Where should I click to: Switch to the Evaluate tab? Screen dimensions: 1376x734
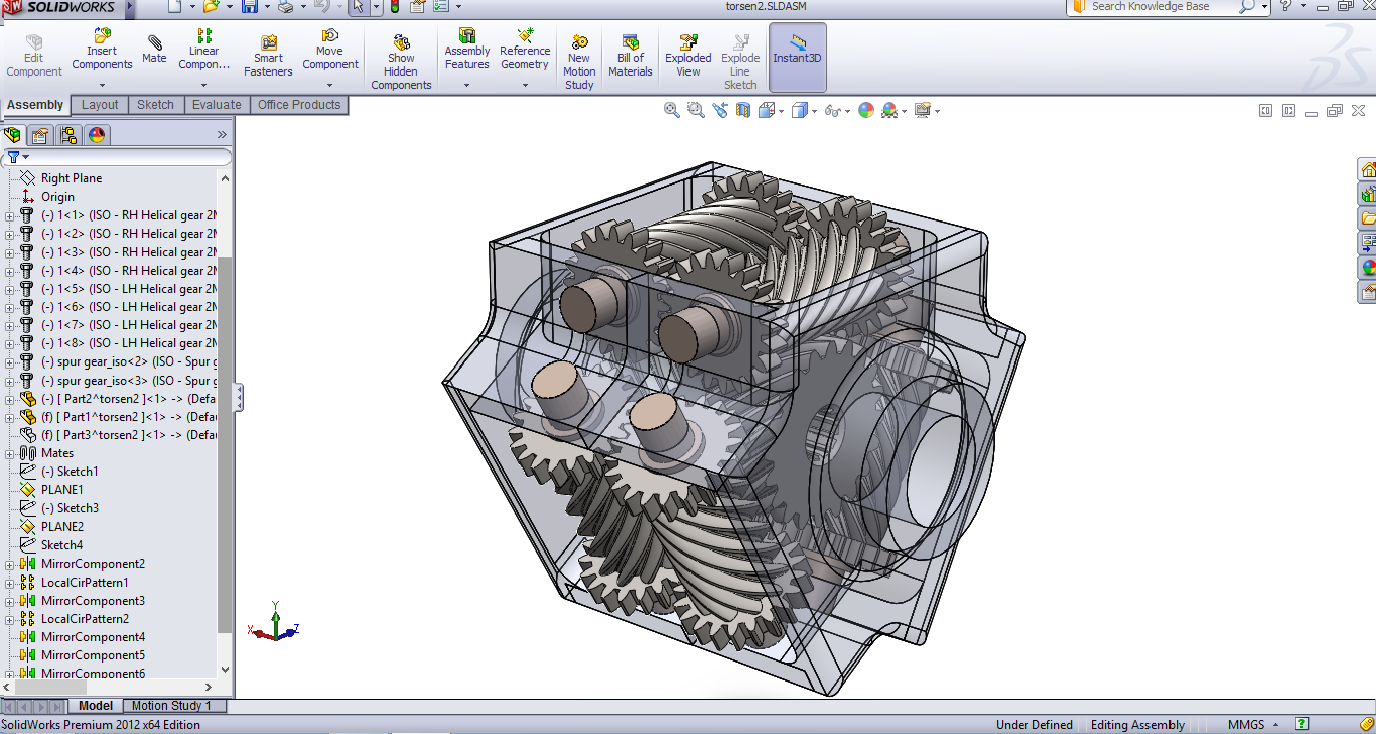click(217, 105)
